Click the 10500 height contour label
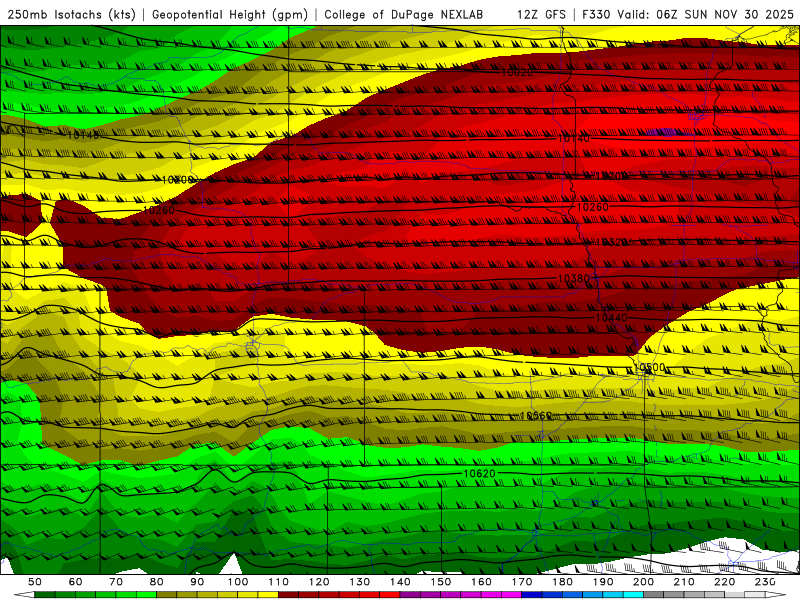 tap(649, 367)
